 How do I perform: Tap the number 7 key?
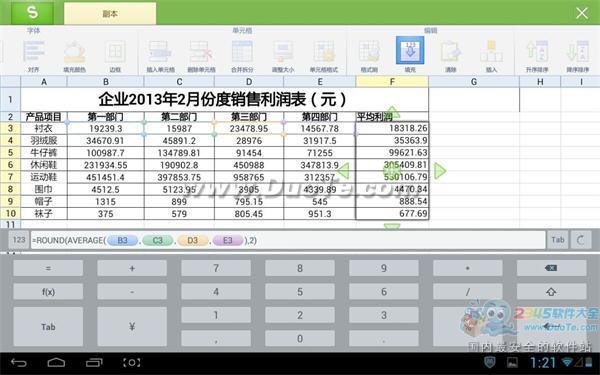[x=216, y=268]
